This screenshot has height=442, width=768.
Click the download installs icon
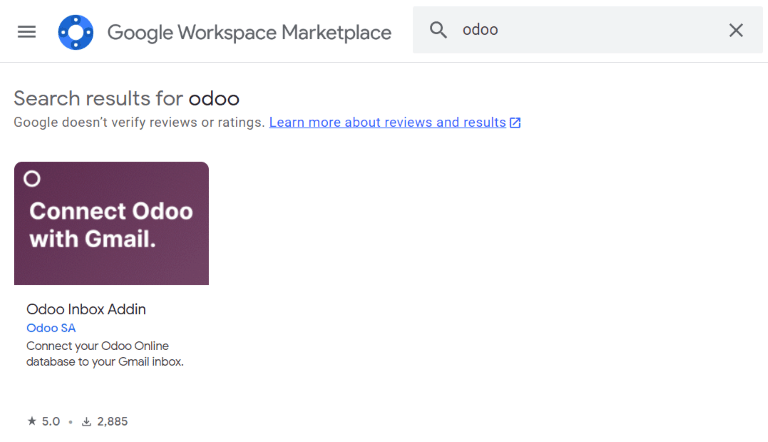pos(87,421)
